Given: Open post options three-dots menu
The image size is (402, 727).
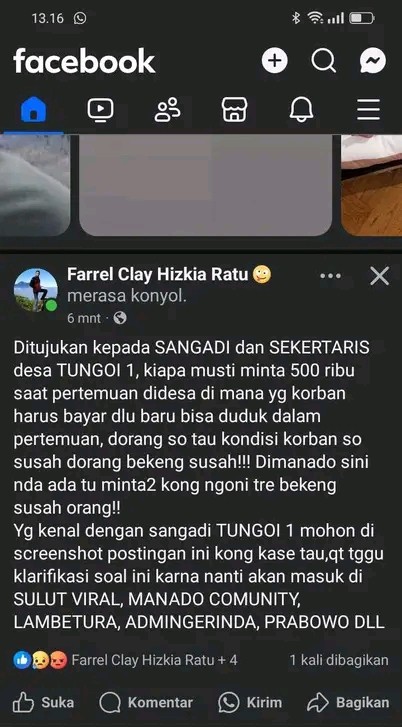Looking at the screenshot, I should coord(331,276).
